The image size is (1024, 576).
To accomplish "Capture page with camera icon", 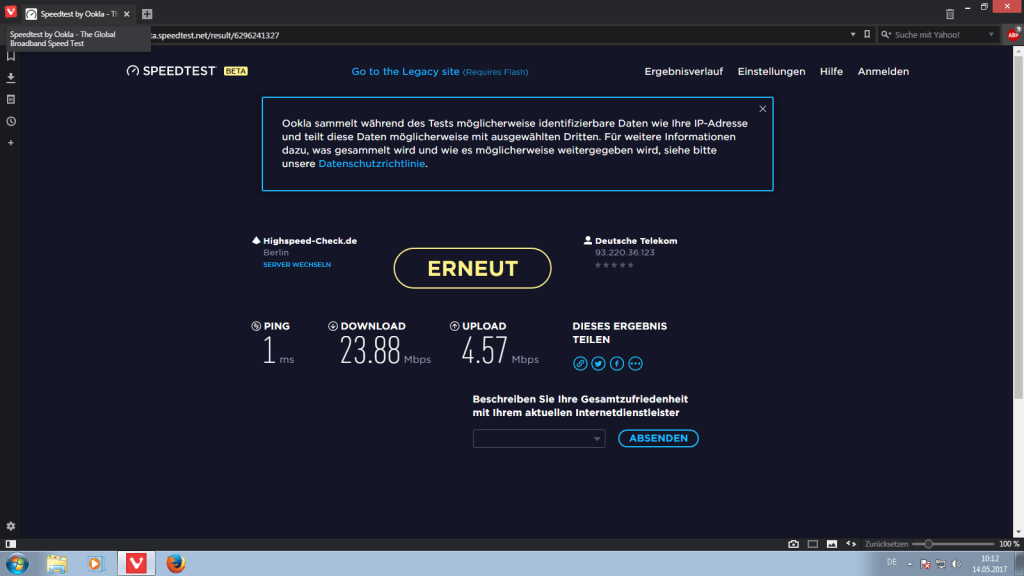I will click(x=793, y=544).
